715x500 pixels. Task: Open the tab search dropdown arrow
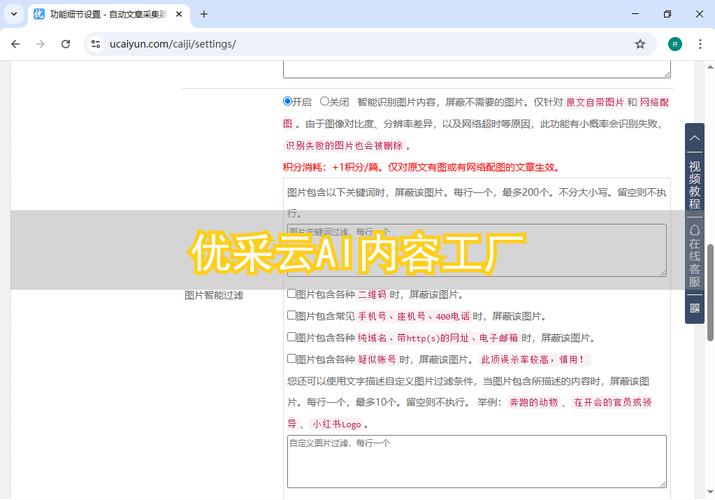[x=14, y=14]
